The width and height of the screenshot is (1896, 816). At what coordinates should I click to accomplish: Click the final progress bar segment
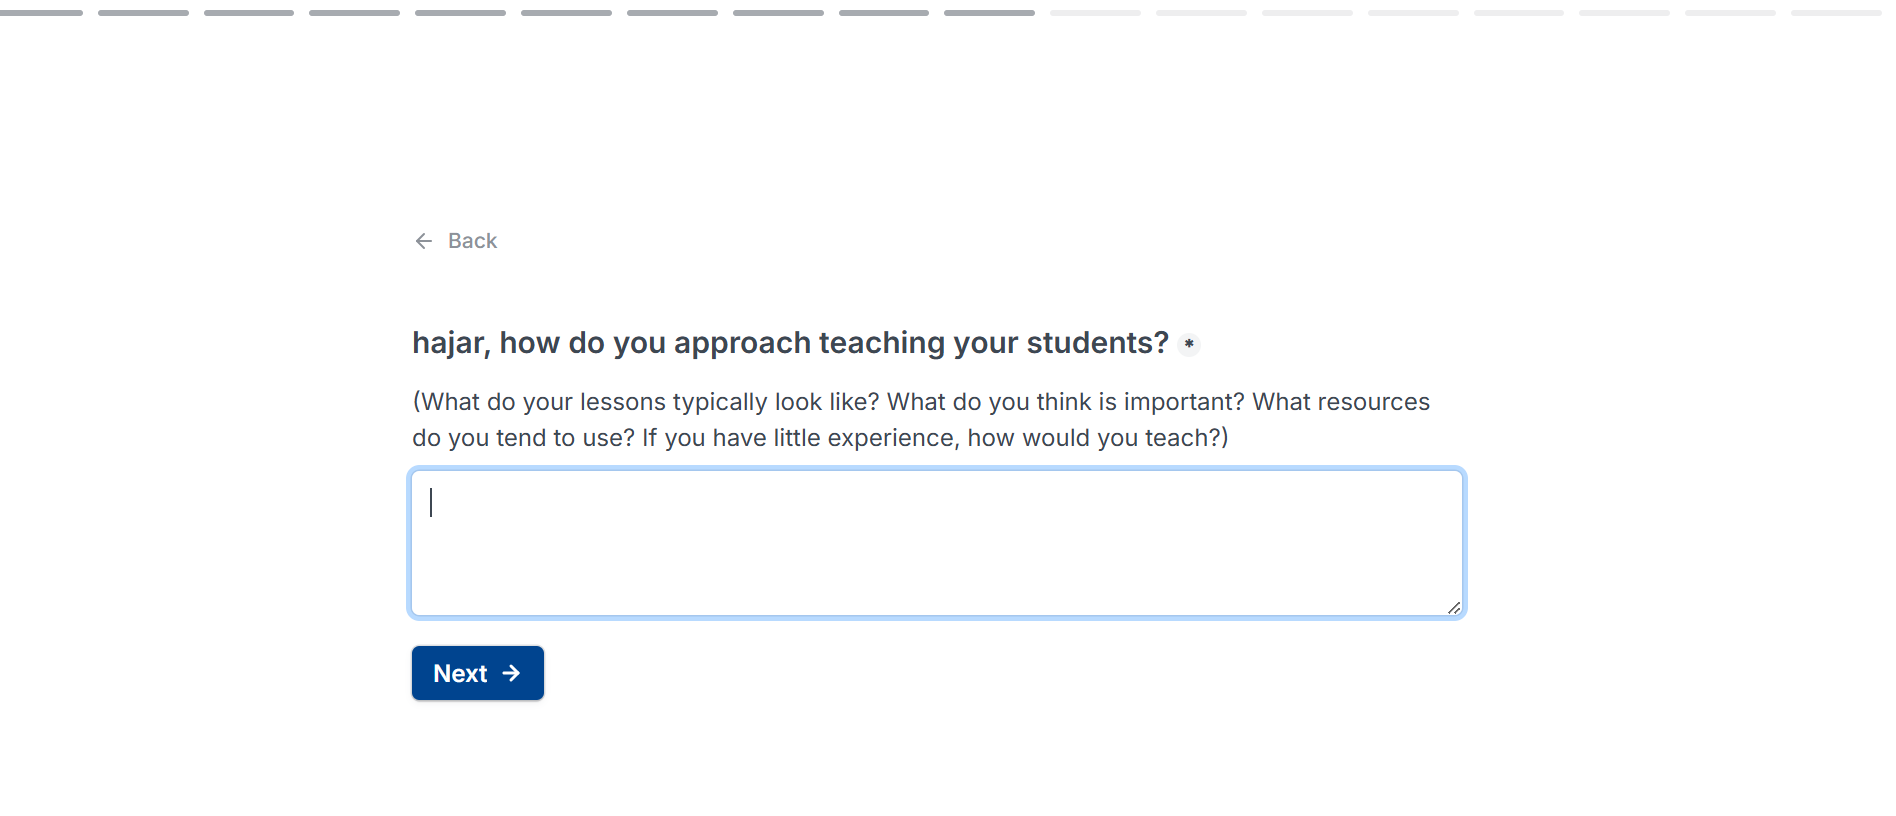click(x=1836, y=13)
